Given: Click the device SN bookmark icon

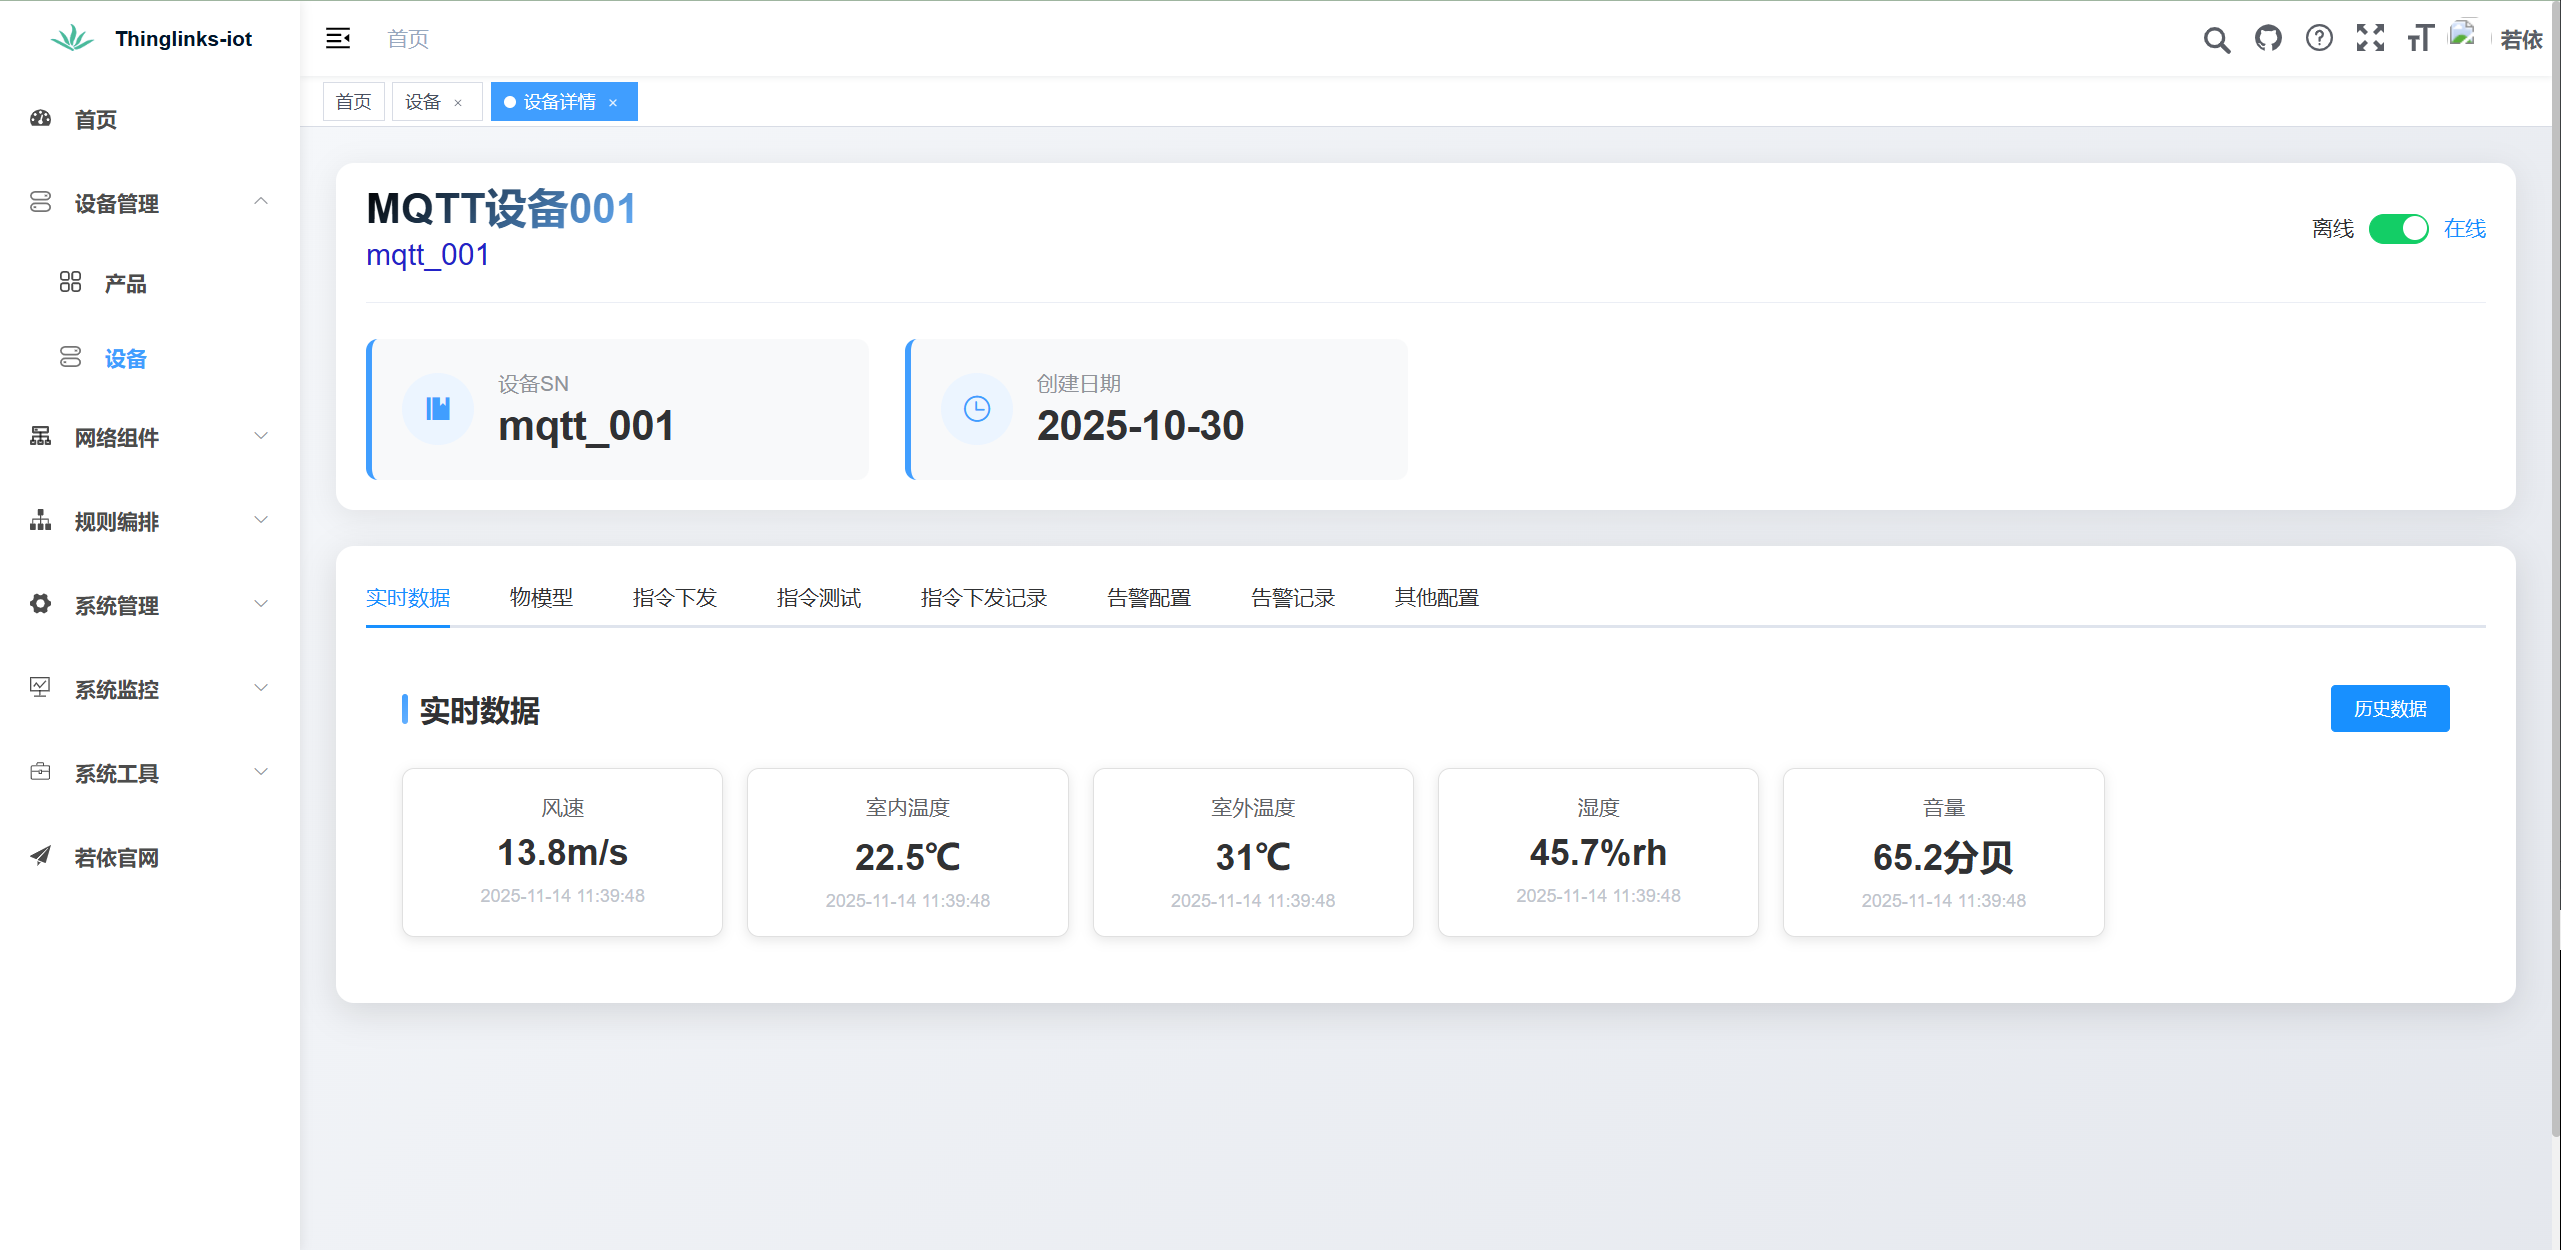Looking at the screenshot, I should coord(438,409).
